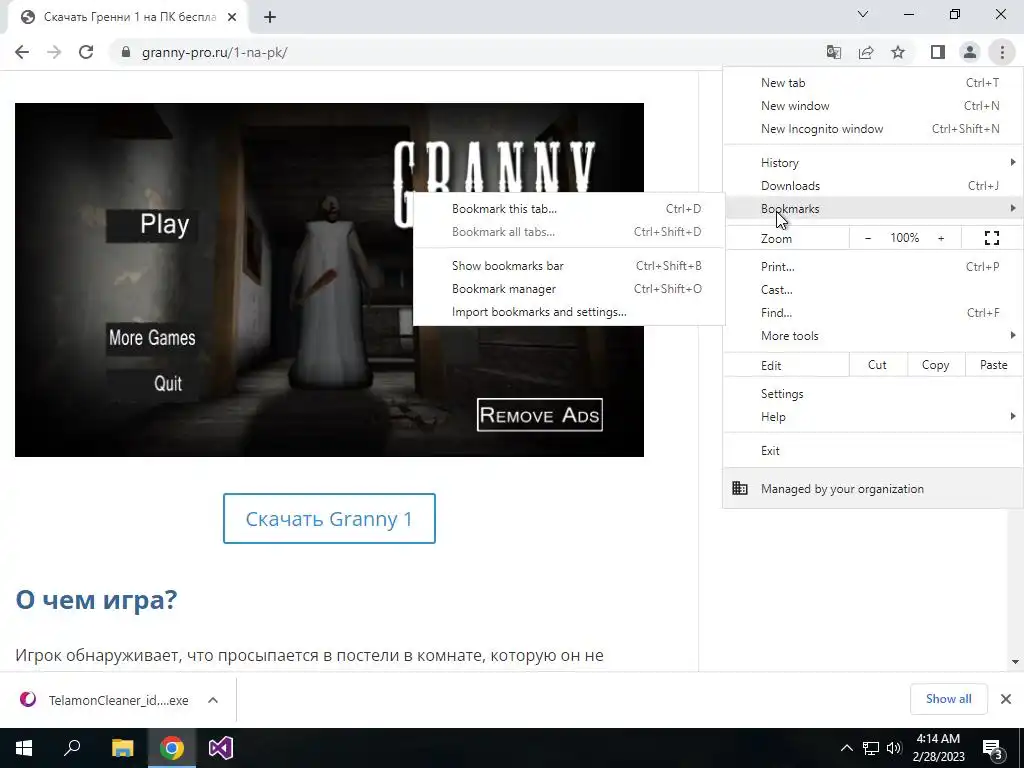Click the browser back arrow
The height and width of the screenshot is (768, 1024).
pos(22,52)
